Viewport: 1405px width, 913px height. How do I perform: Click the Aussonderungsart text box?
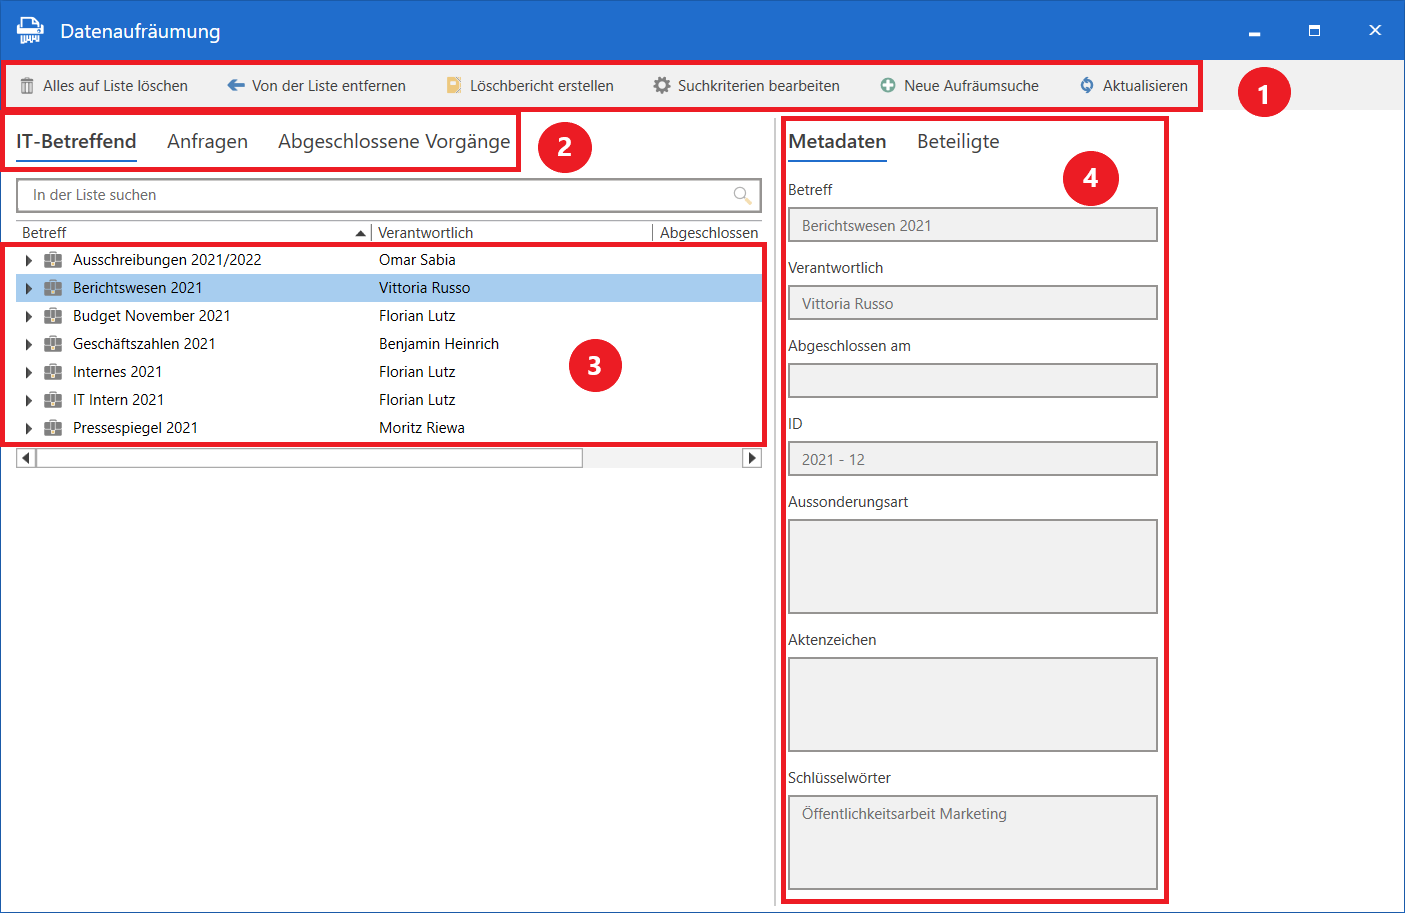coord(973,566)
